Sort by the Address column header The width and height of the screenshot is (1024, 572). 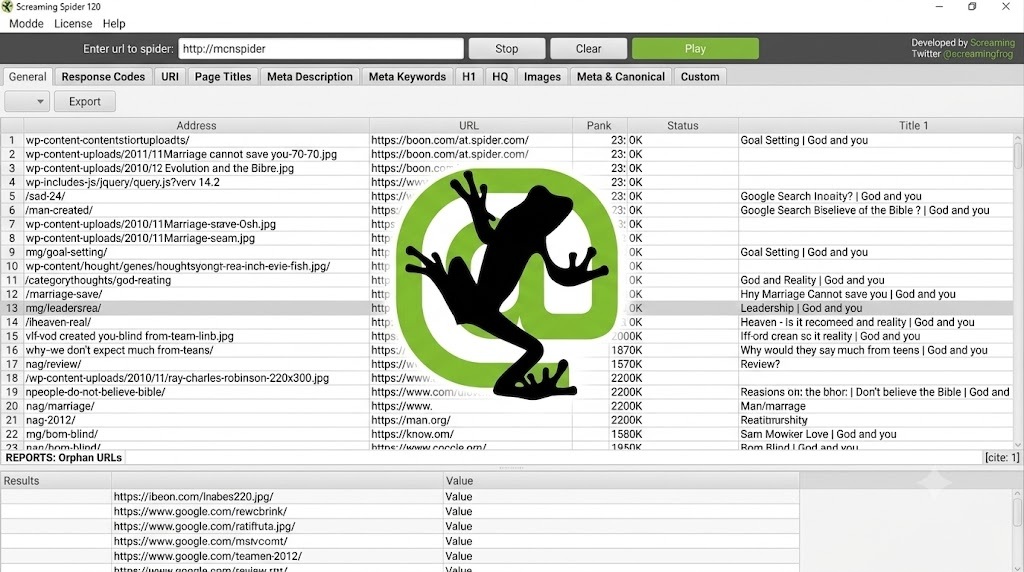pos(196,125)
